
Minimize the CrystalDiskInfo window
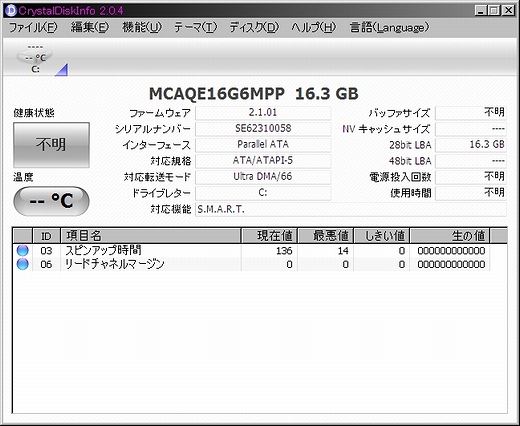[x=481, y=11]
